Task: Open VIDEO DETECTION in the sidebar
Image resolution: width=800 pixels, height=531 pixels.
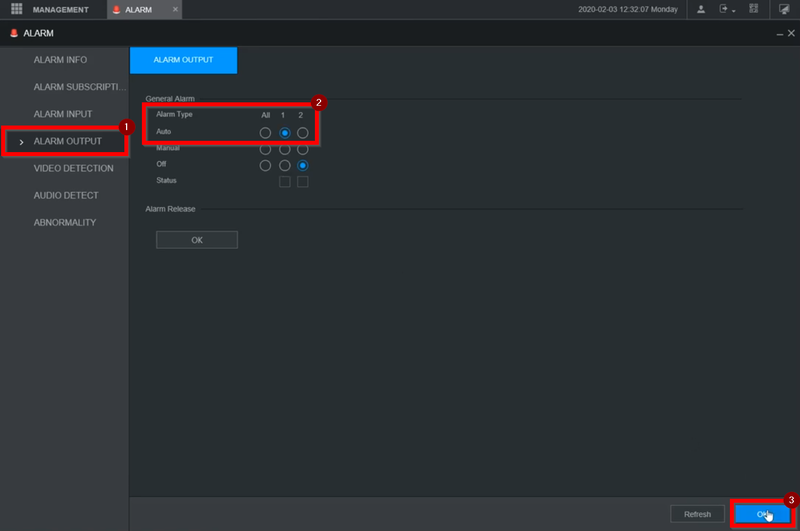Action: [73, 168]
